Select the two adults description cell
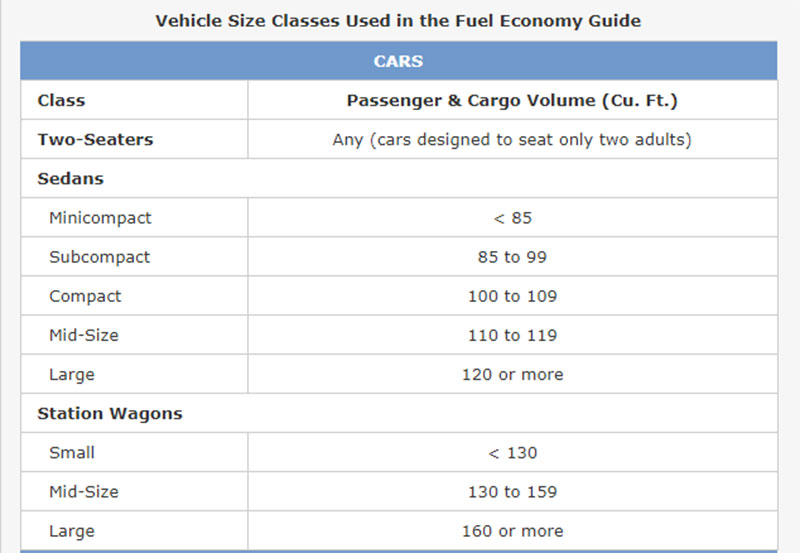The image size is (800, 553). click(512, 139)
